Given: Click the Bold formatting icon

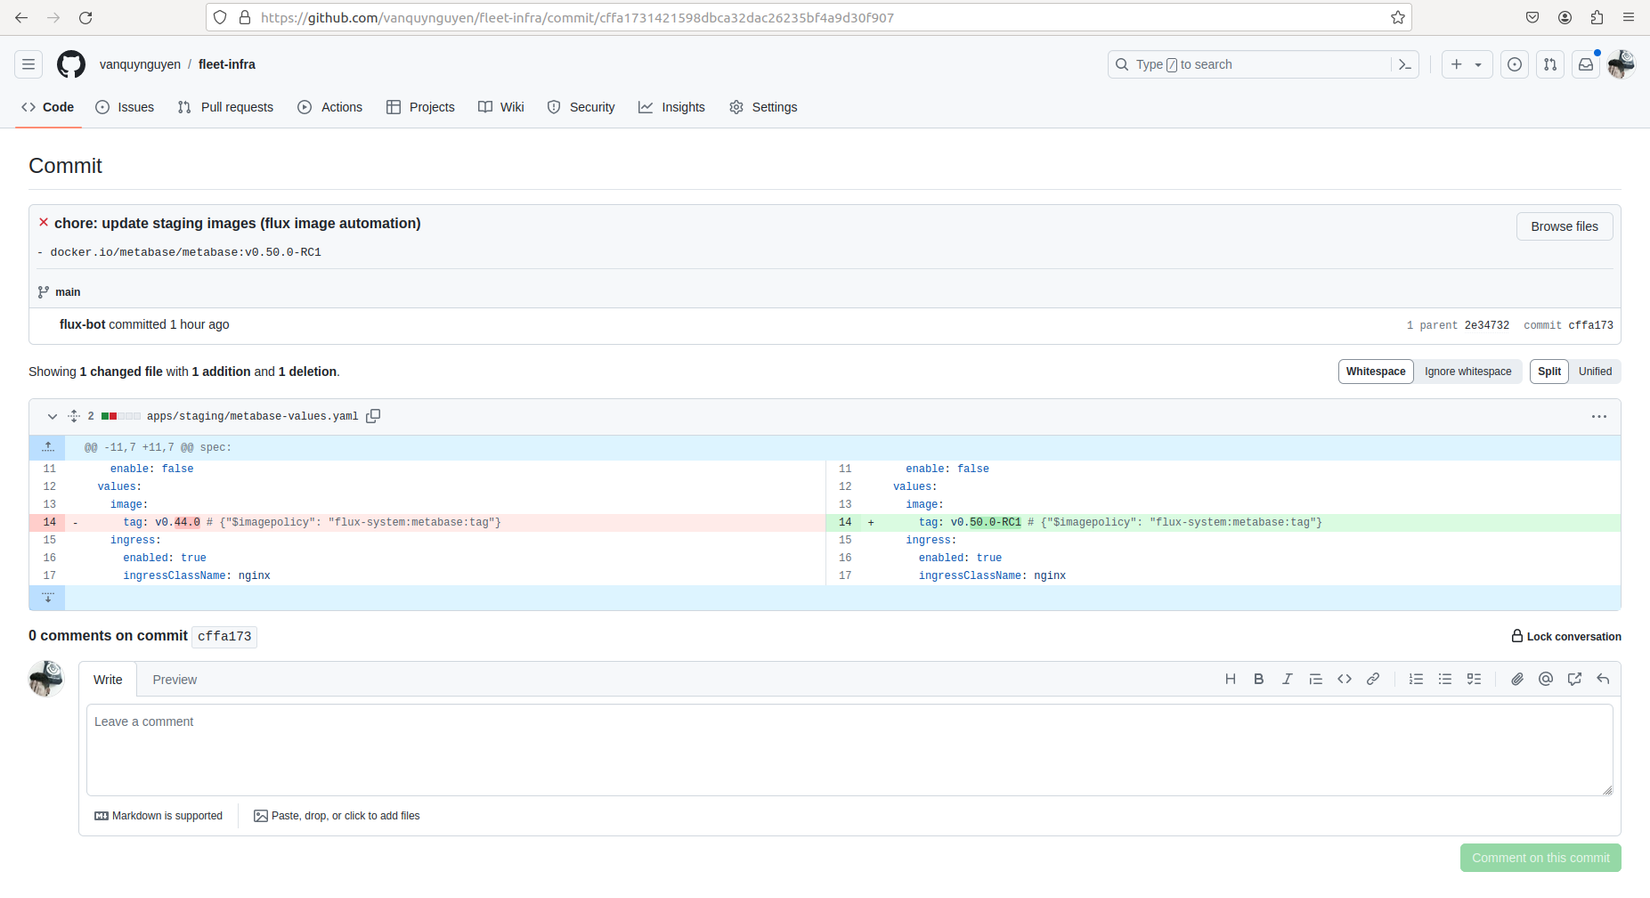Looking at the screenshot, I should tap(1258, 679).
